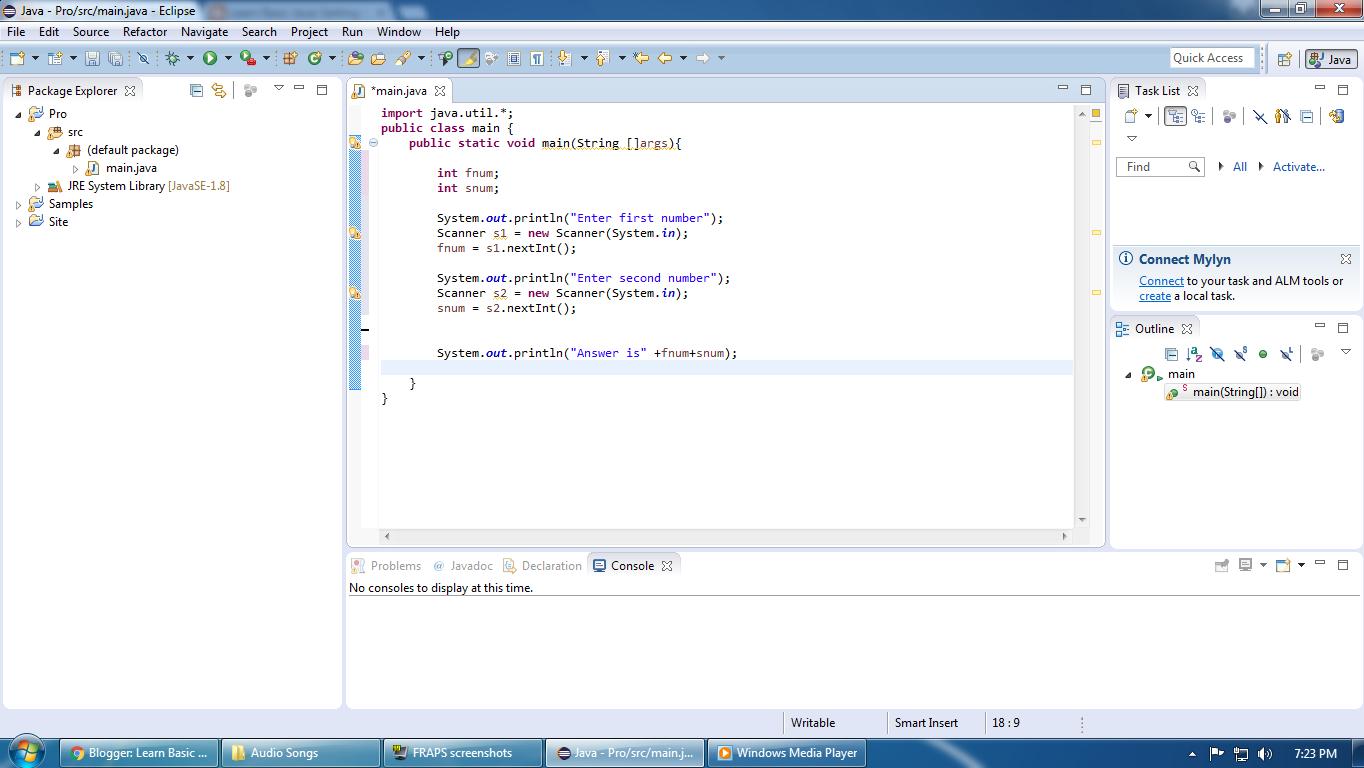This screenshot has height=768, width=1364.
Task: Launch Debug with the bug icon
Action: point(172,58)
